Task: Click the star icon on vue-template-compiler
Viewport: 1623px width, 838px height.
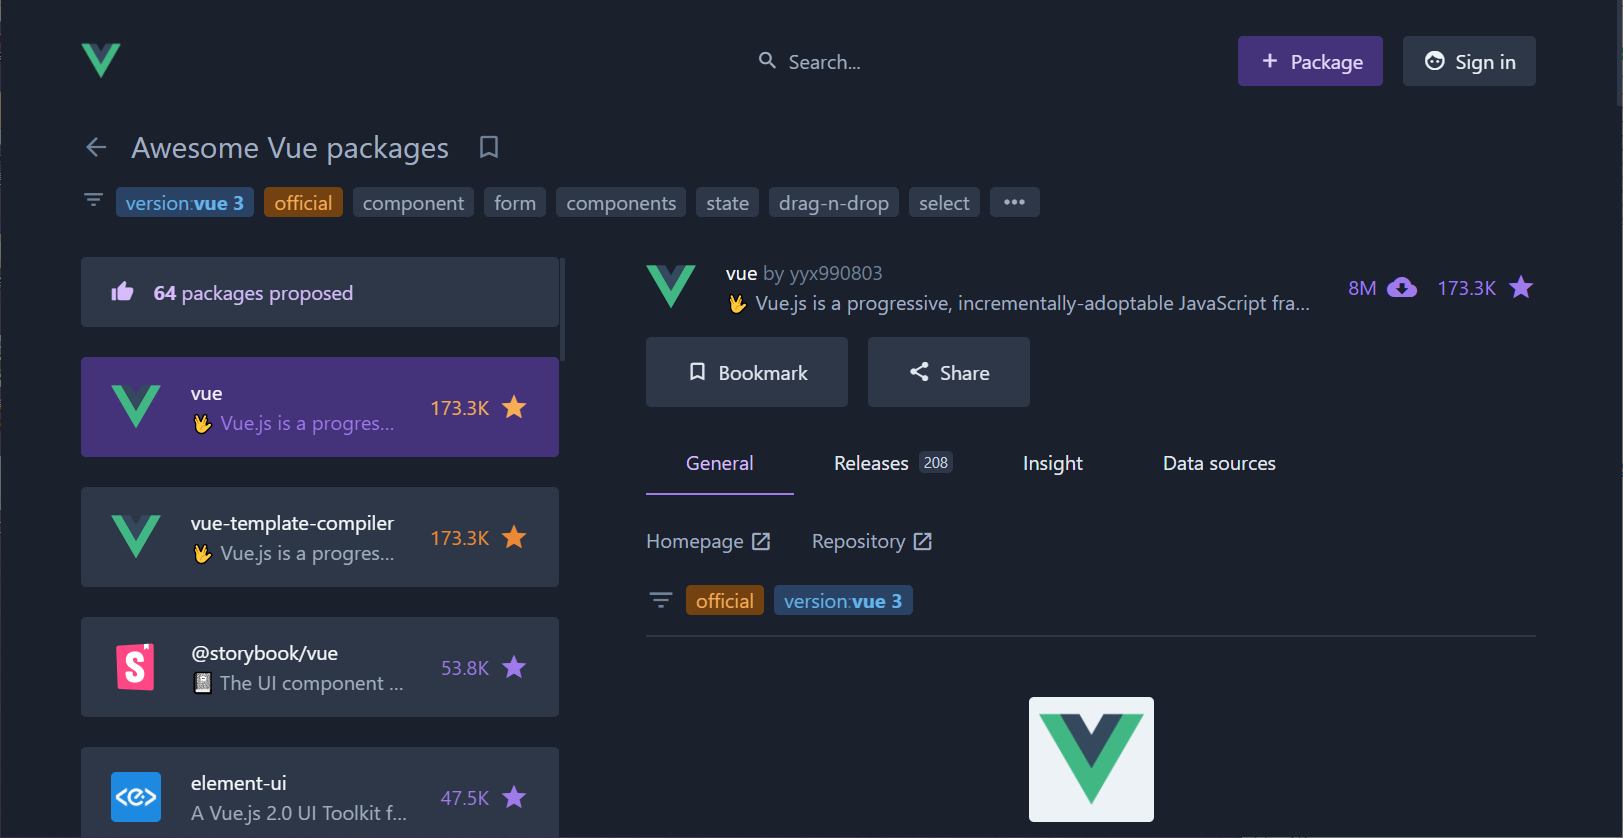Action: click(x=514, y=537)
